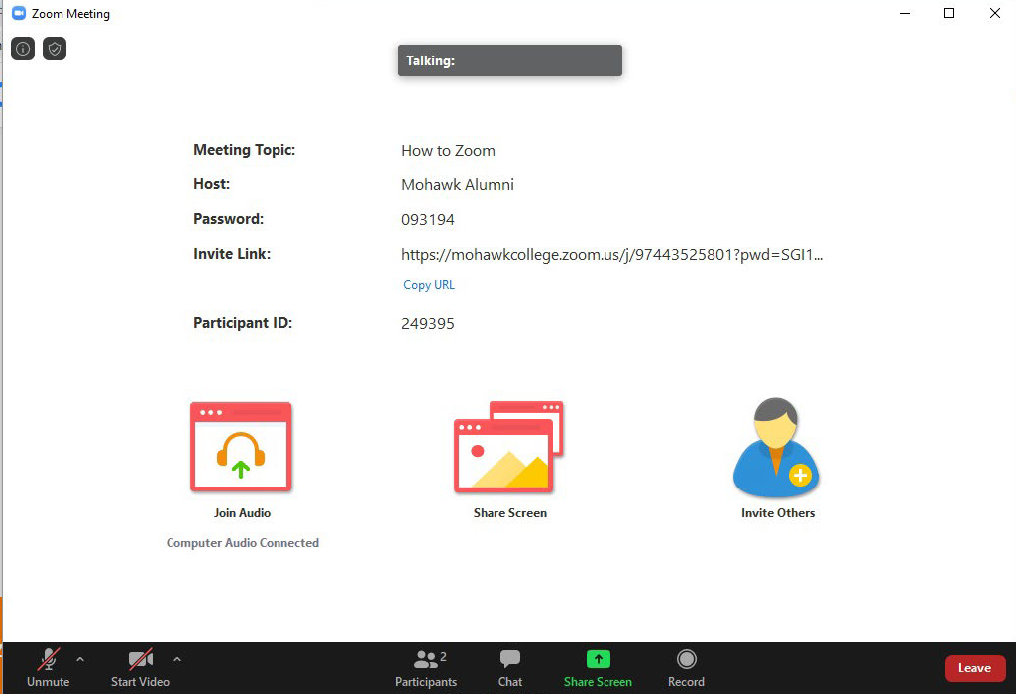Click the Zoom Meeting title bar icon
Image resolution: width=1016 pixels, height=694 pixels.
tap(18, 14)
